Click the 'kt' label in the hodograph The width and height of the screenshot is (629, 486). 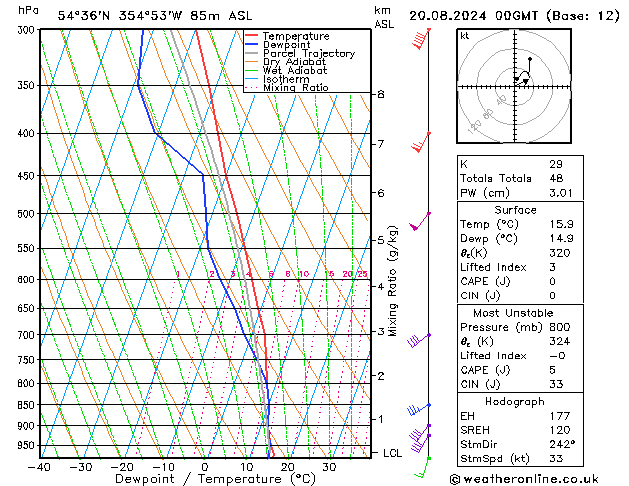(464, 36)
